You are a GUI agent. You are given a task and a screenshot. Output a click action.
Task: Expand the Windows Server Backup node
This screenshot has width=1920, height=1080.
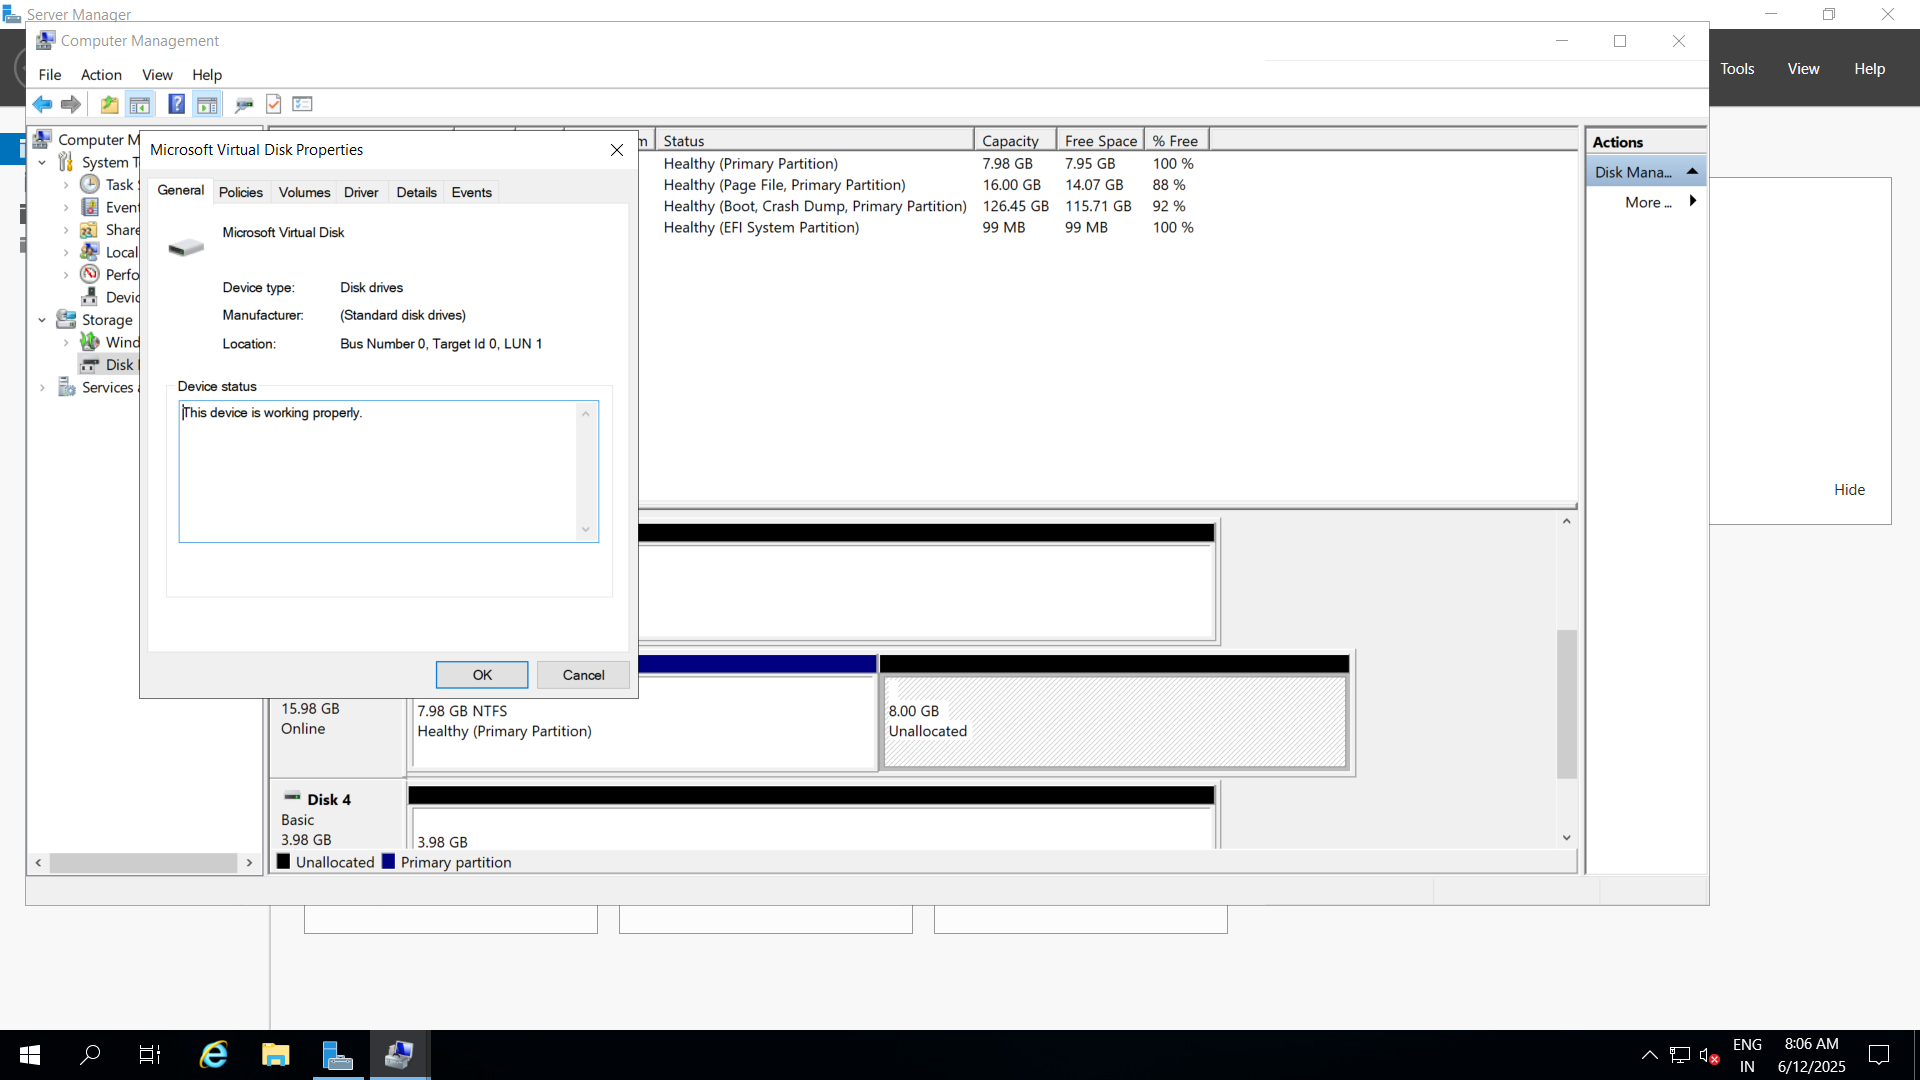(x=66, y=342)
